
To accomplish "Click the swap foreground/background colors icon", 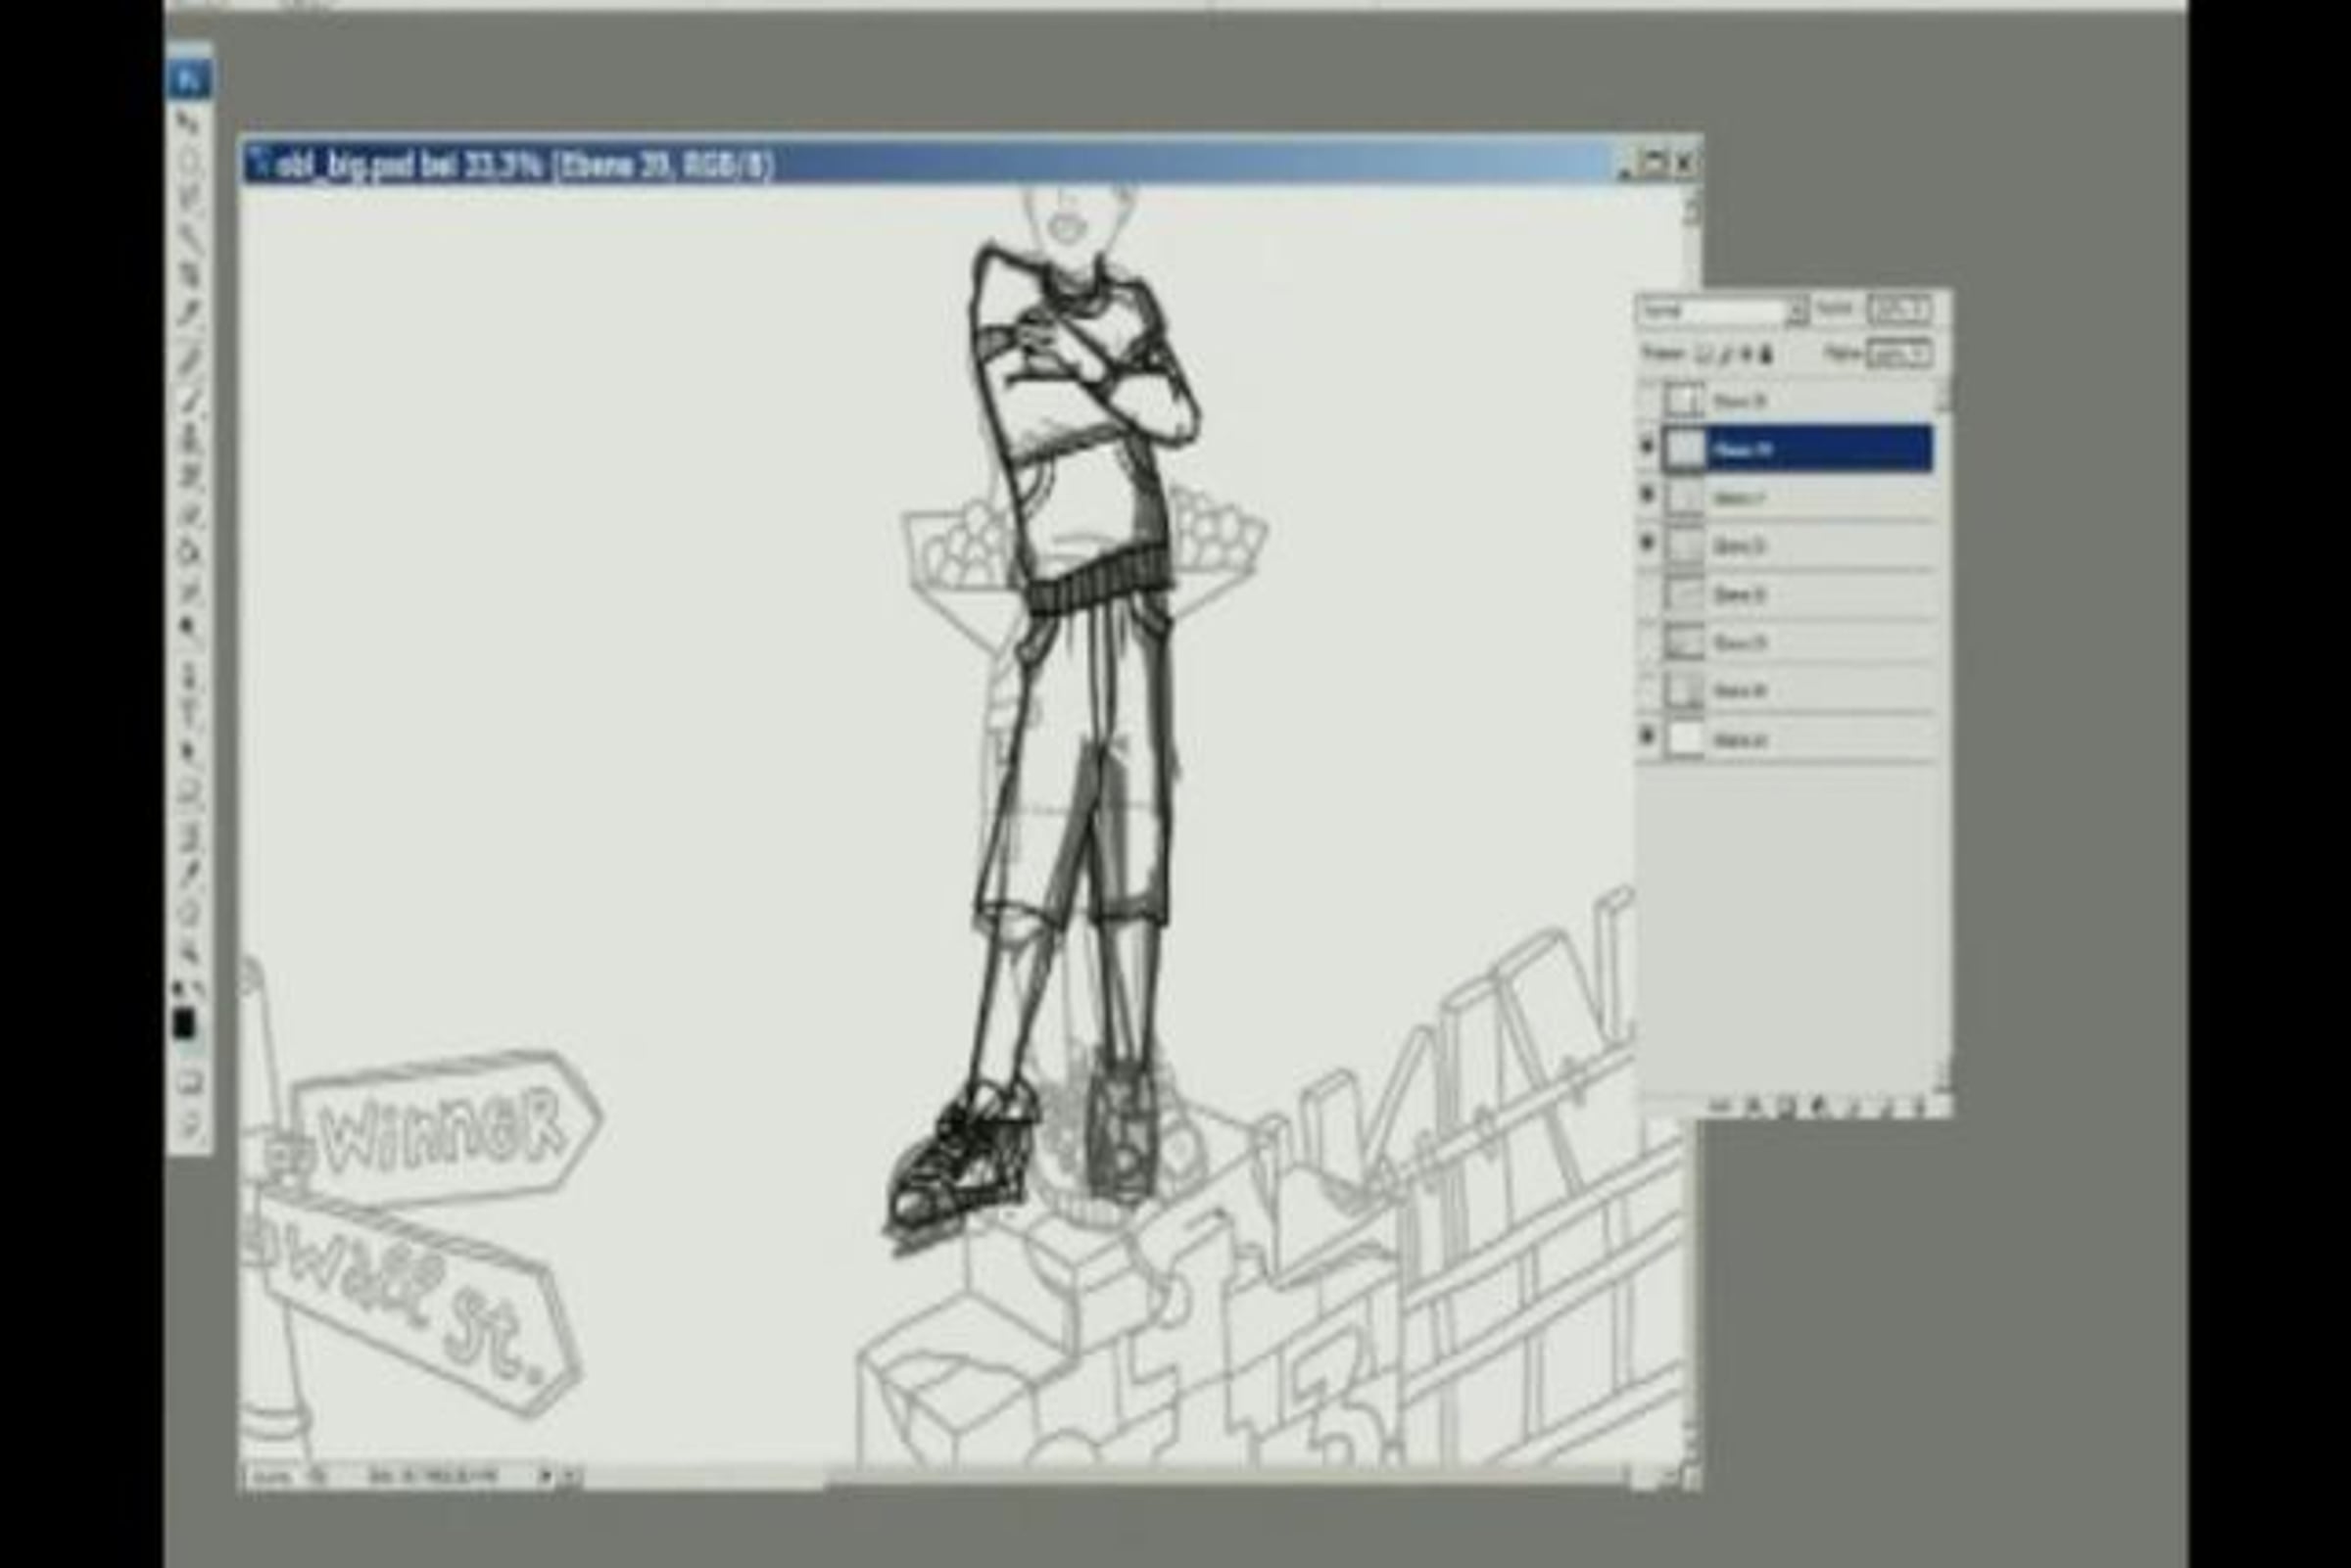I will (x=198, y=990).
